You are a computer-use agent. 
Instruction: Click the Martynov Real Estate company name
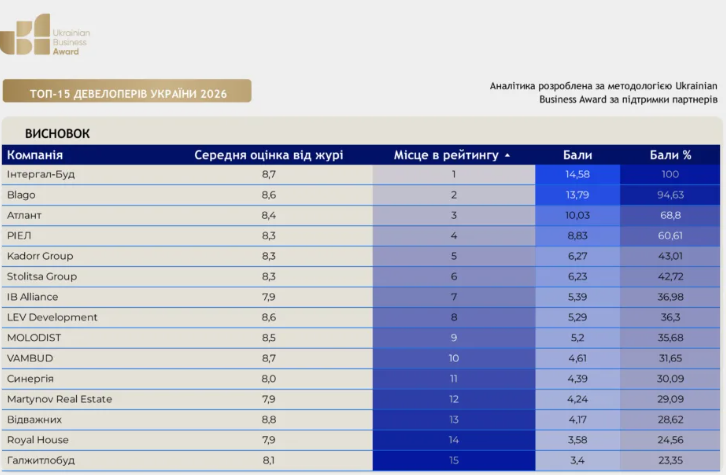tap(59, 399)
